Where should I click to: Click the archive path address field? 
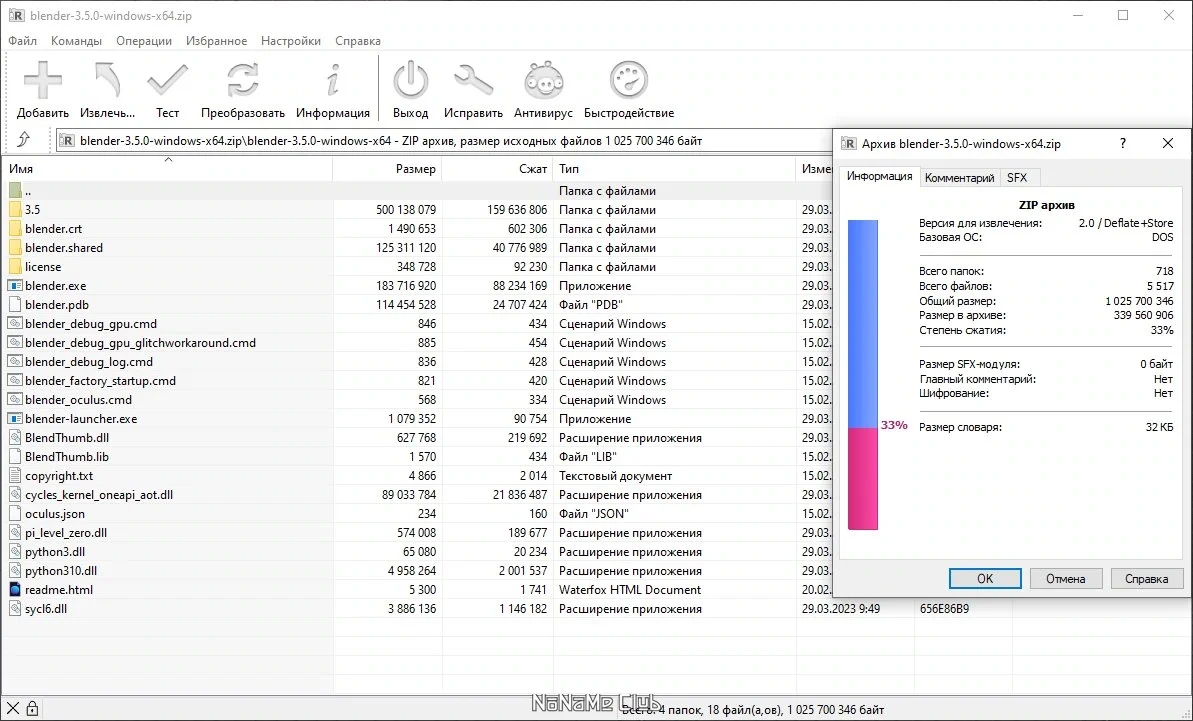pos(444,141)
